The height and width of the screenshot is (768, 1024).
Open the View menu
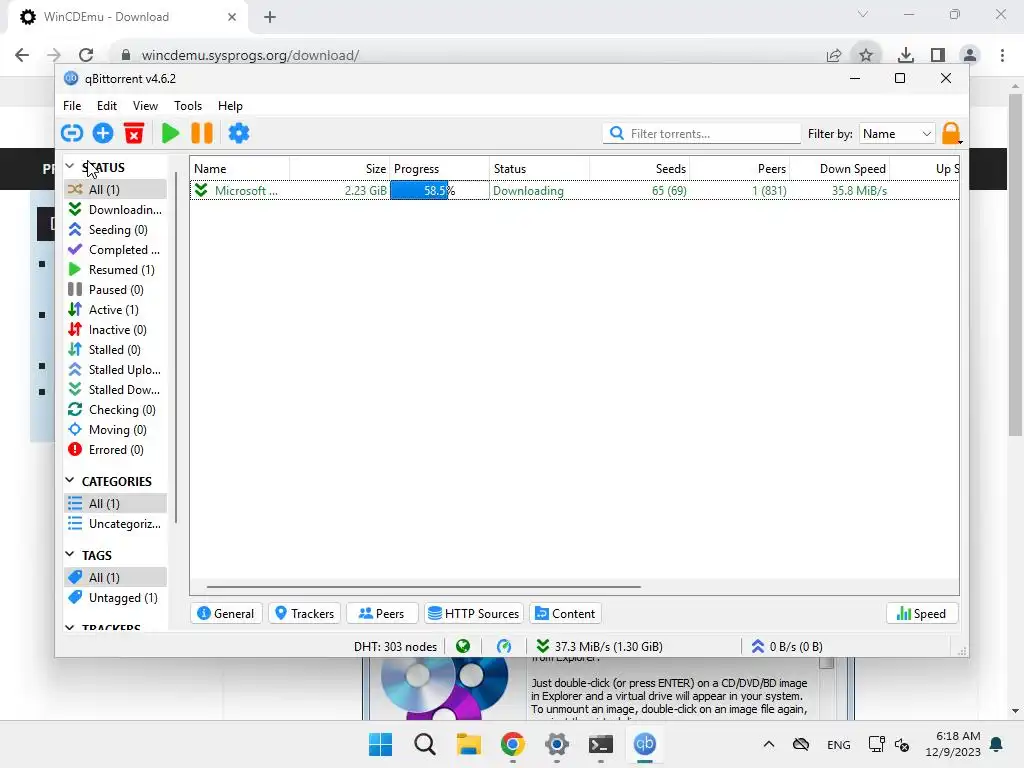145,106
